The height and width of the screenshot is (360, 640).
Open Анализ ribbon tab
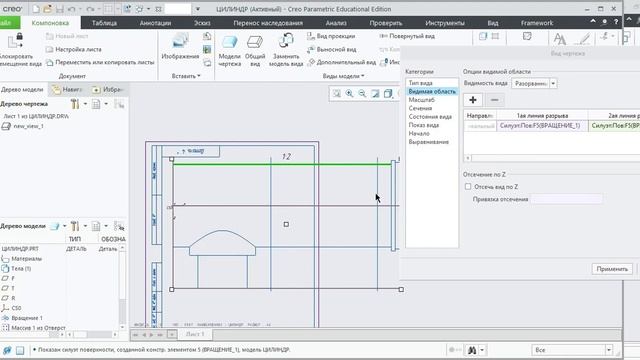click(336, 23)
